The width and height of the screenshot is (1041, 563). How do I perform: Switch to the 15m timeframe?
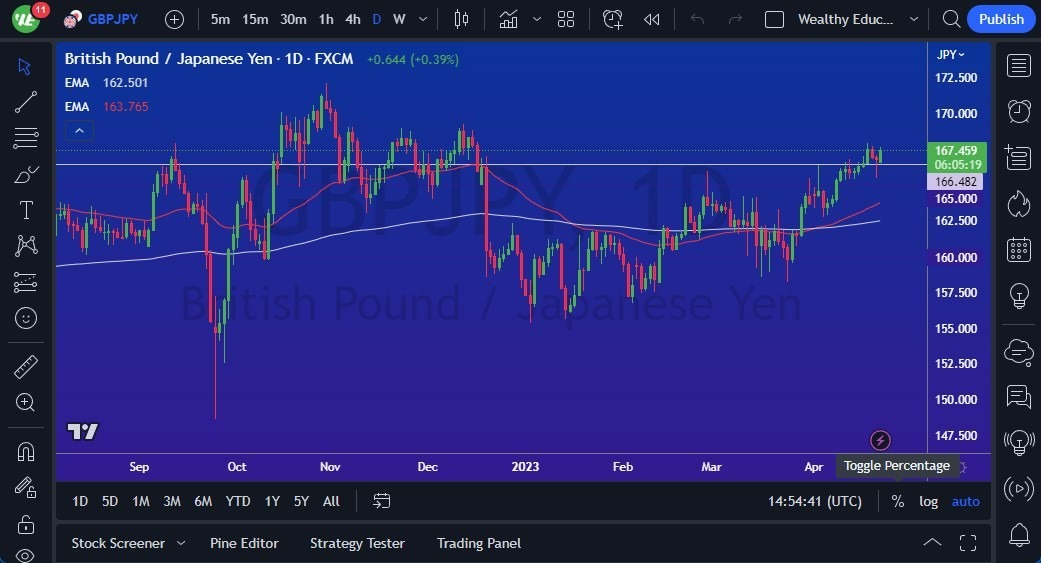click(255, 19)
